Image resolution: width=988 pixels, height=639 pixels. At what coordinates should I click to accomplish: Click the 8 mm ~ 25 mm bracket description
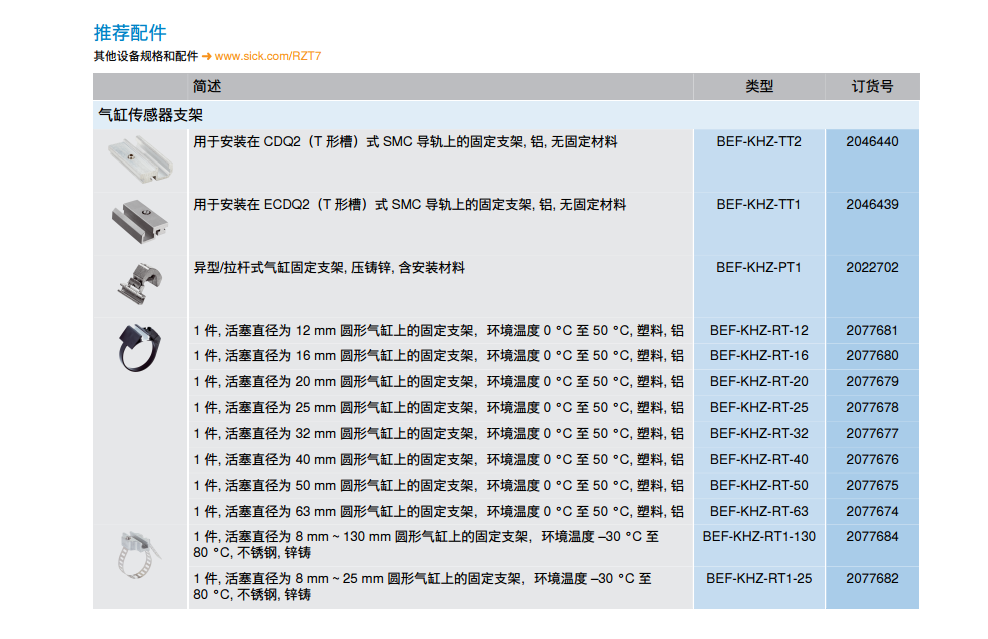pyautogui.click(x=422, y=586)
